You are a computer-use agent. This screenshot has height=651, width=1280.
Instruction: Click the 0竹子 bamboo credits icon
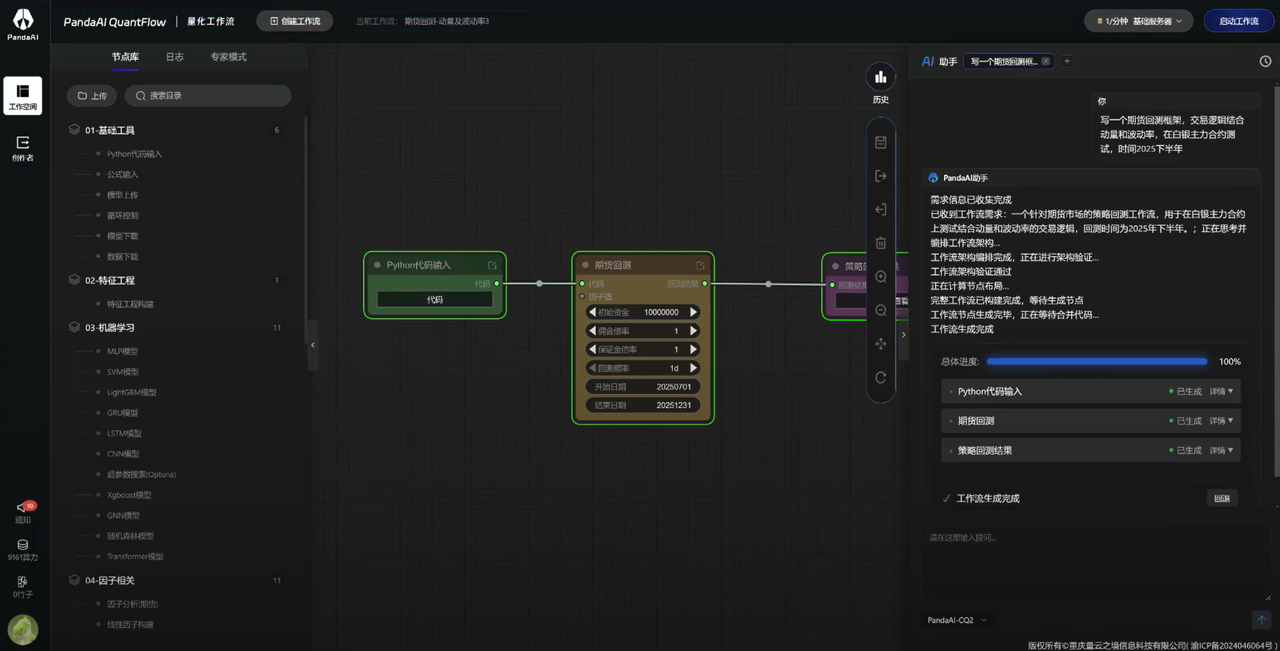click(x=23, y=582)
